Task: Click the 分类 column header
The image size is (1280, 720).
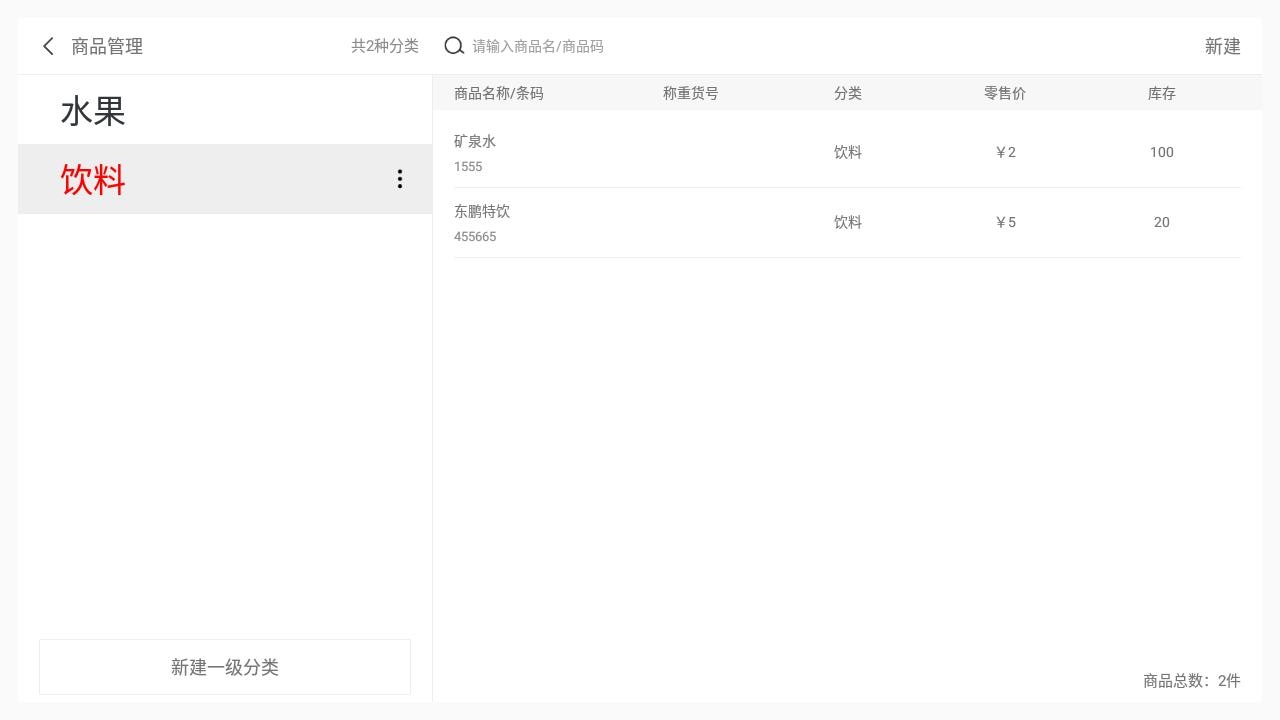Action: [x=848, y=93]
